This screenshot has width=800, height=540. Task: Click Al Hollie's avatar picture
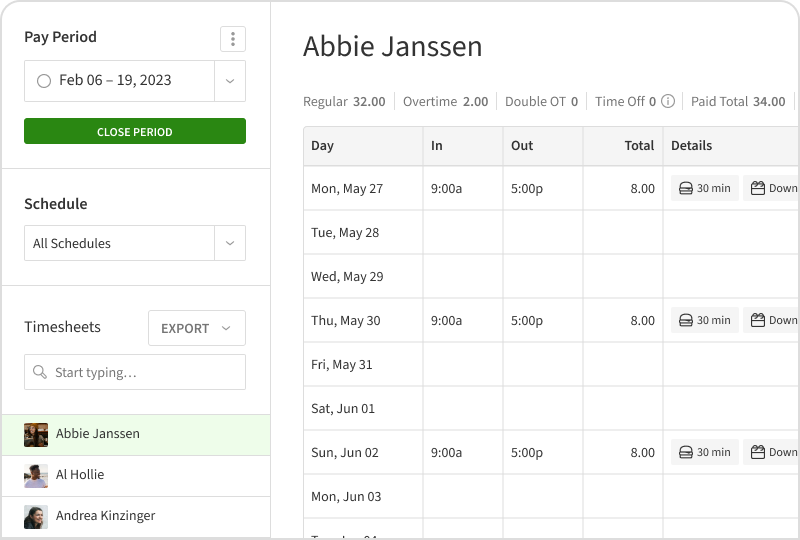coord(36,475)
